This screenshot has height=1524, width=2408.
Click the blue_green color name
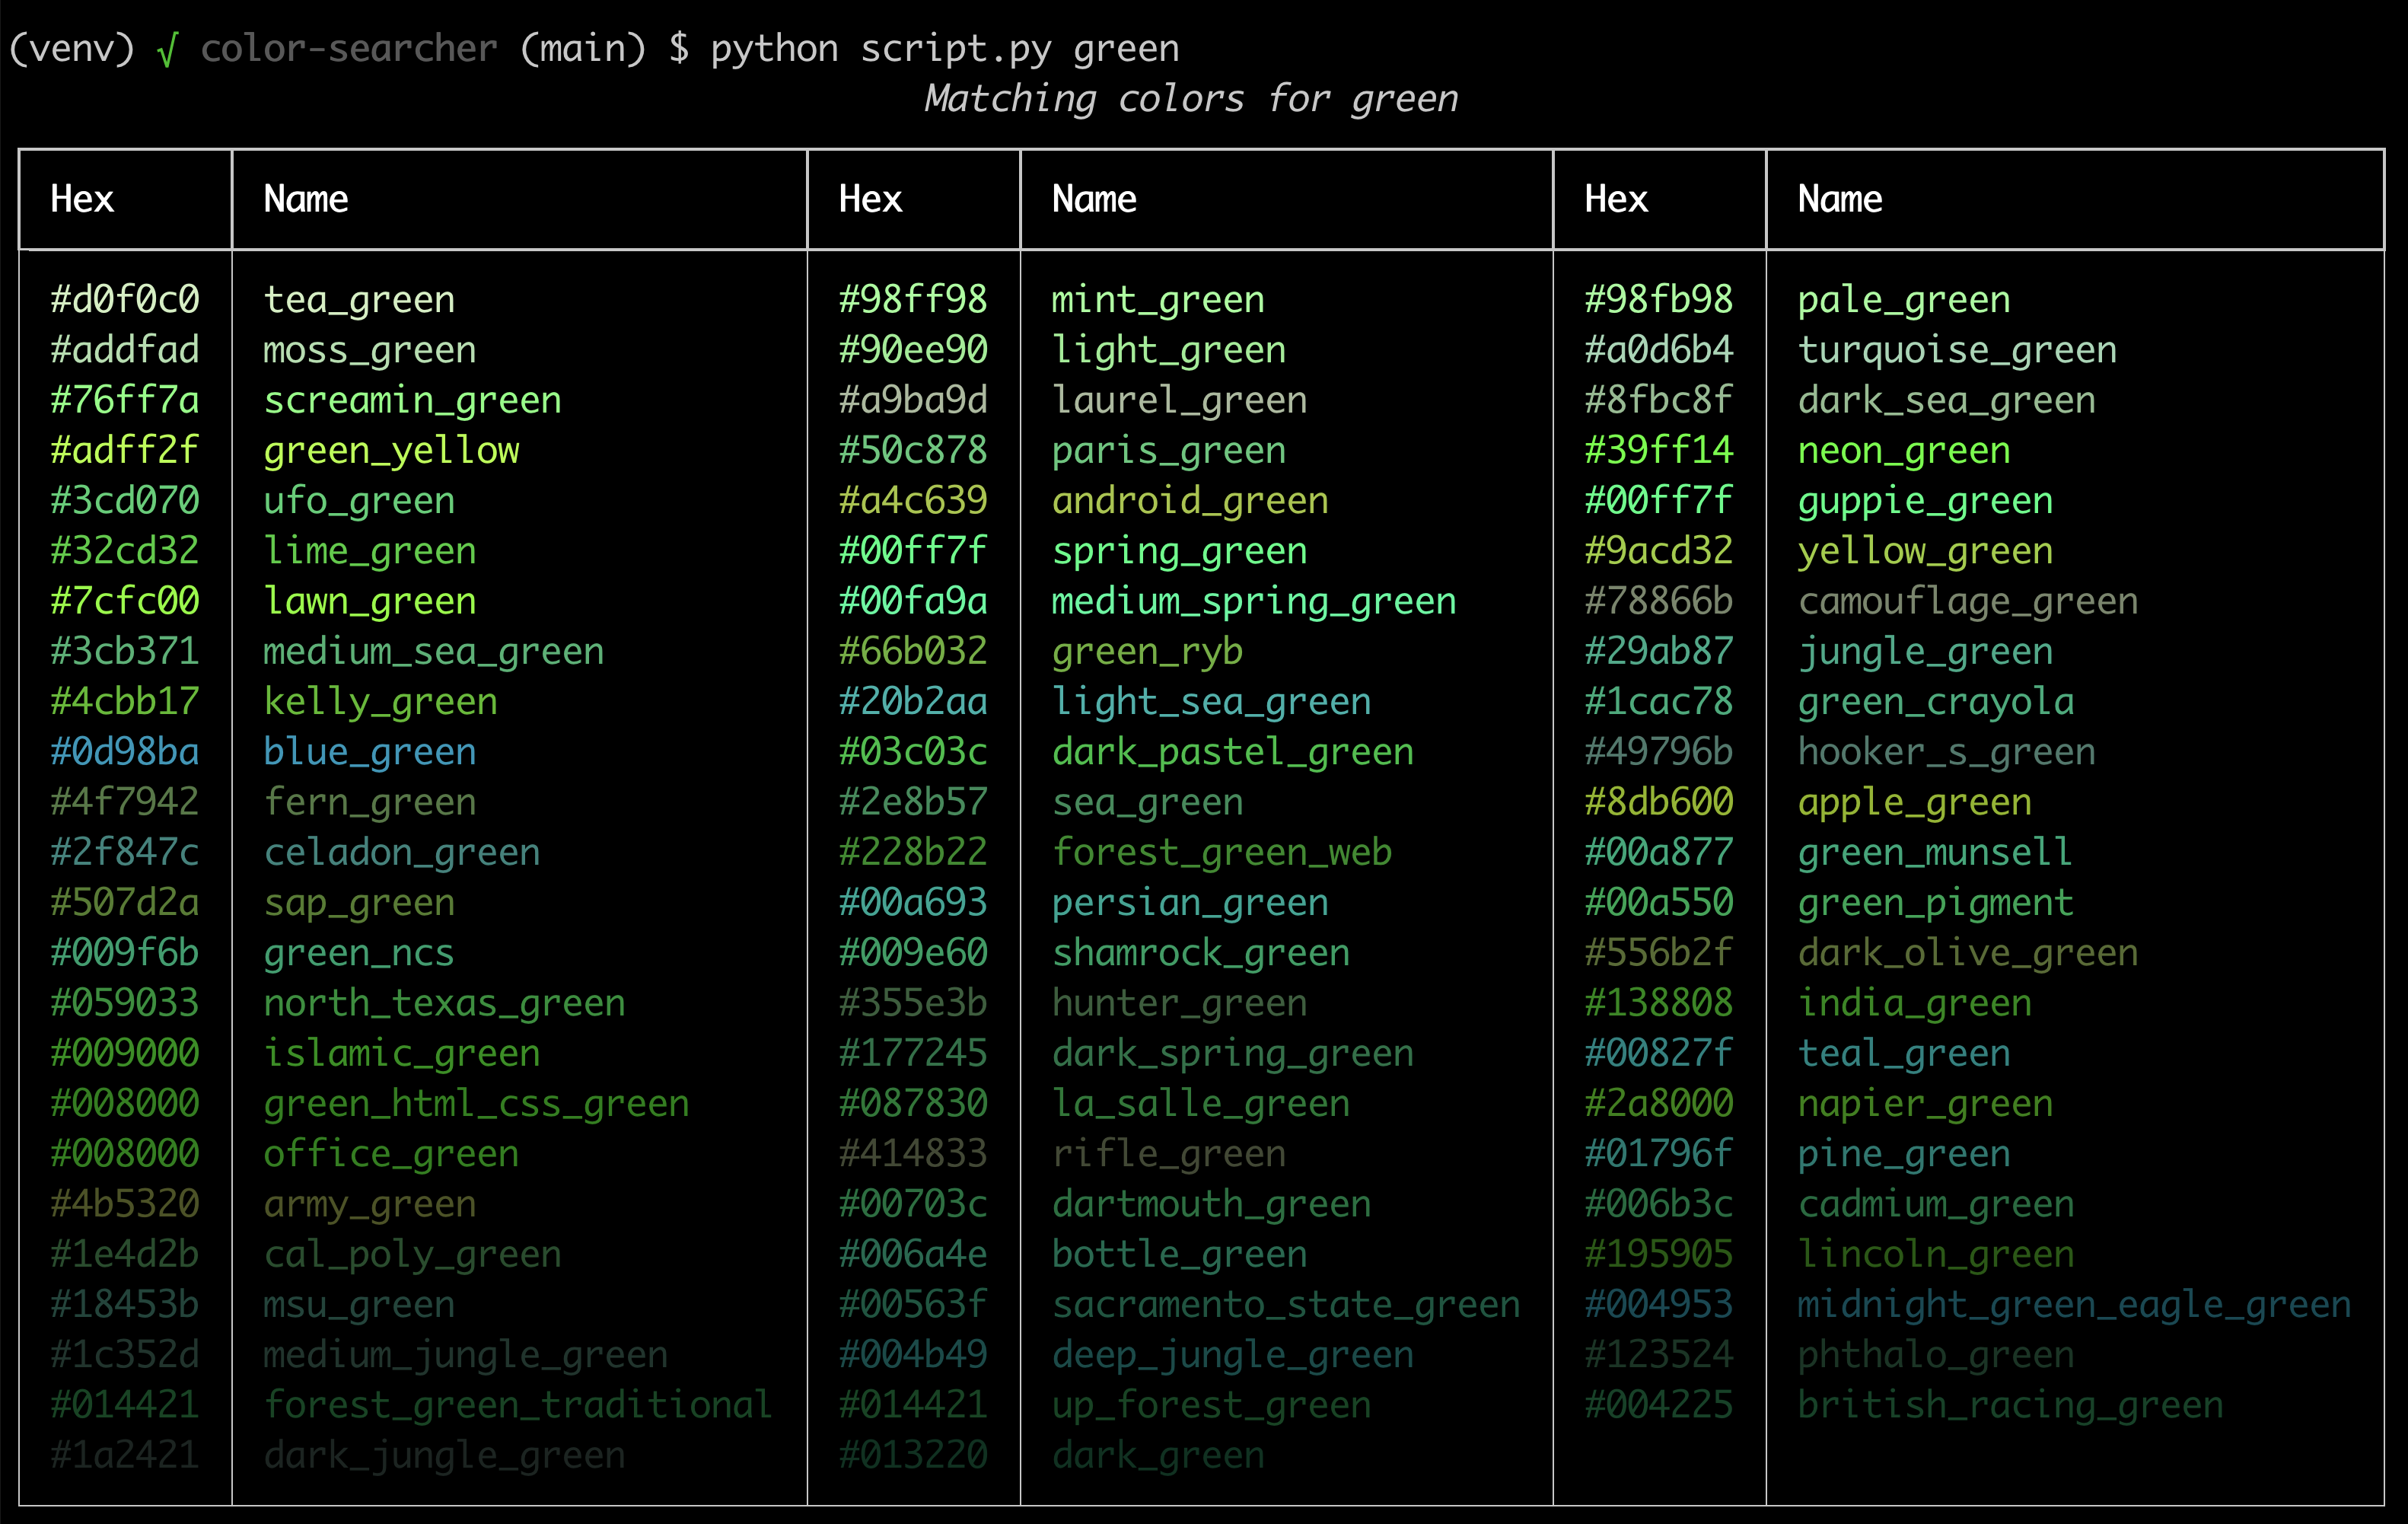(x=369, y=752)
